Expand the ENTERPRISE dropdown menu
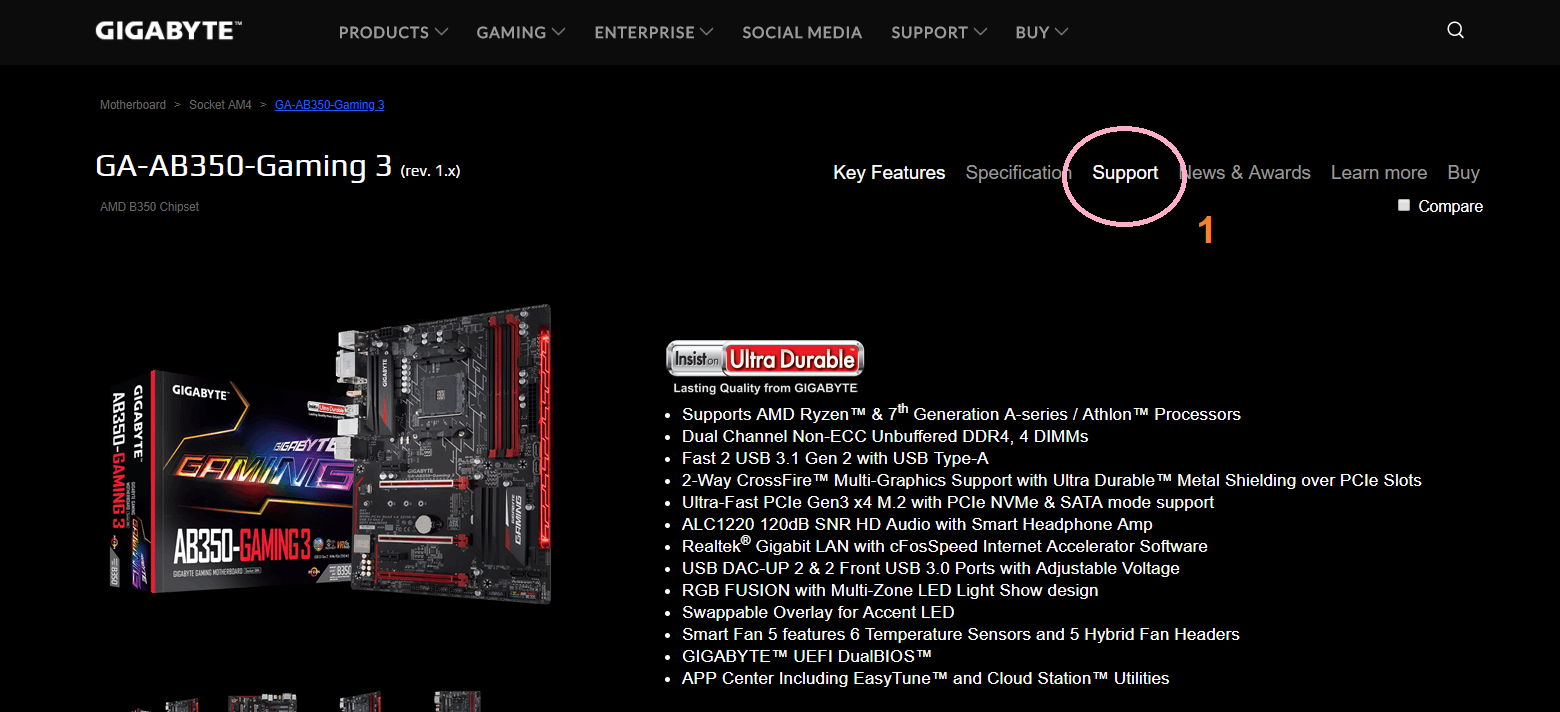1560x712 pixels. pyautogui.click(x=654, y=32)
